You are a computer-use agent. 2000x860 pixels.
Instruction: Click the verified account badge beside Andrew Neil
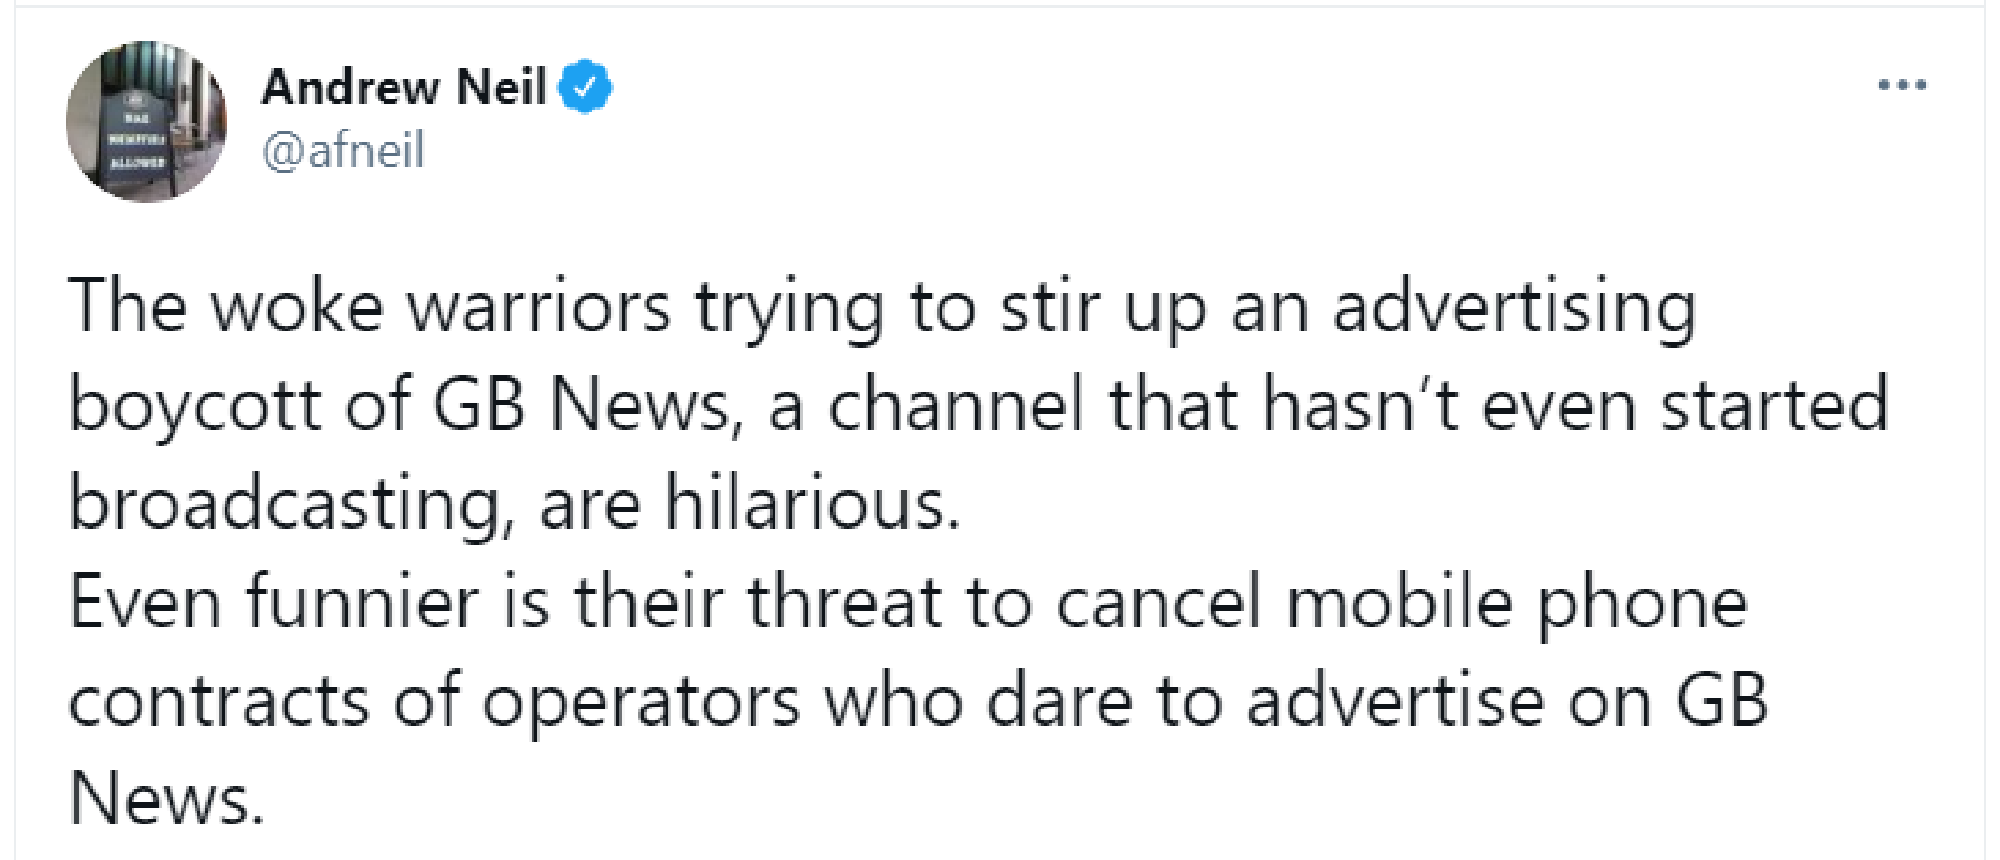pyautogui.click(x=586, y=88)
